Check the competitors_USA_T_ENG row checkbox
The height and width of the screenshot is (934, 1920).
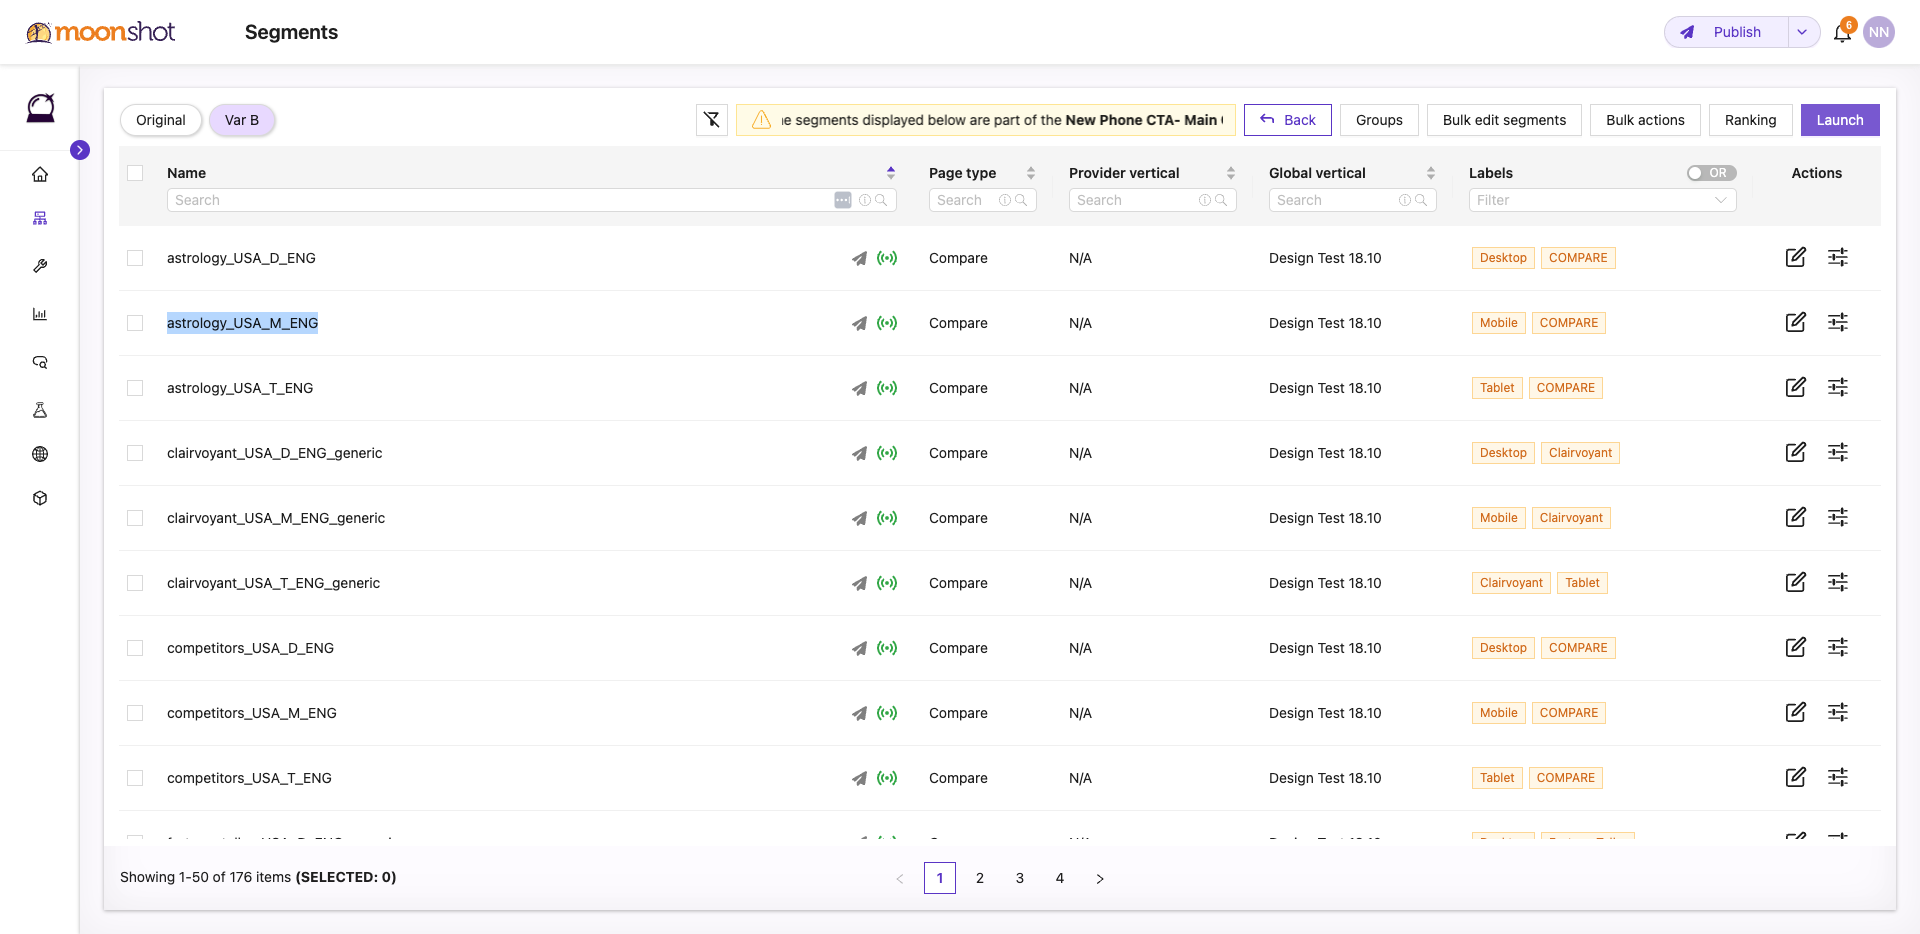[135, 778]
